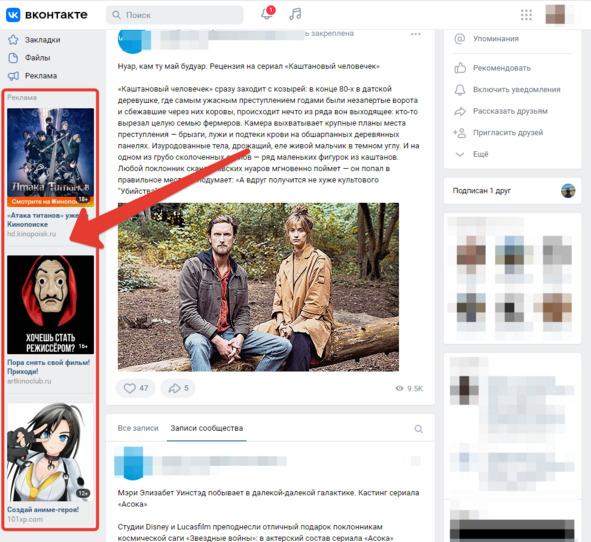This screenshot has height=542, width=591.
Task: Open the three-dots menu on pinned post
Action: pyautogui.click(x=415, y=34)
